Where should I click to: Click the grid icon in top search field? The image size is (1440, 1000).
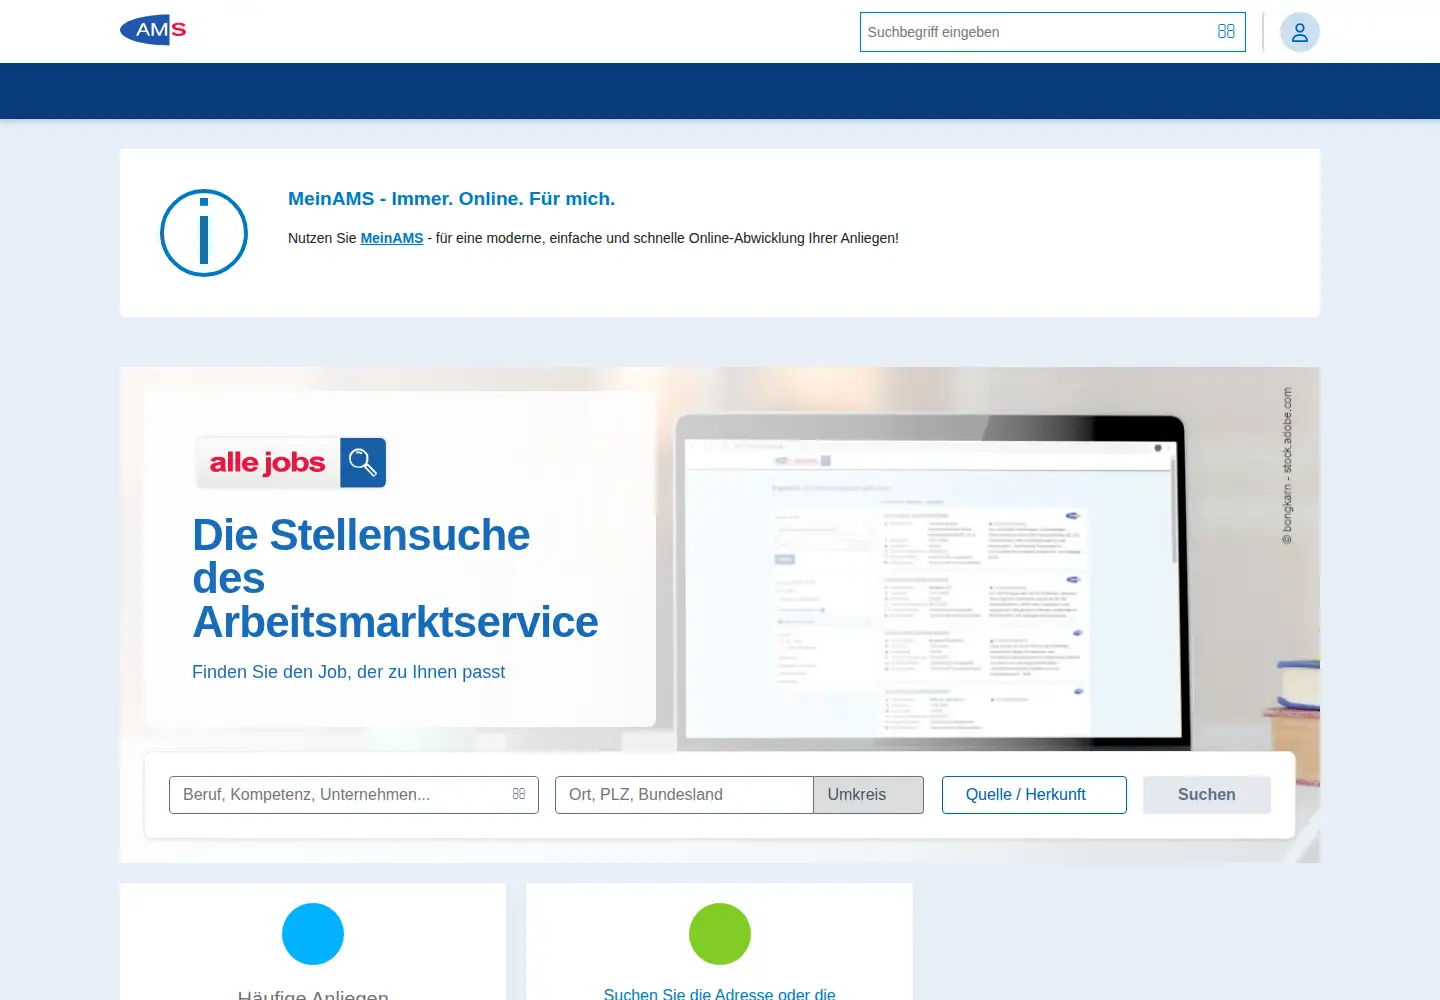[1226, 32]
